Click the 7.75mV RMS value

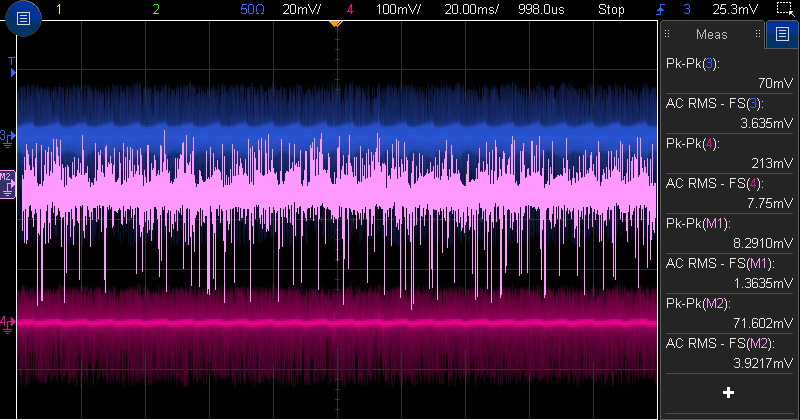(x=770, y=203)
